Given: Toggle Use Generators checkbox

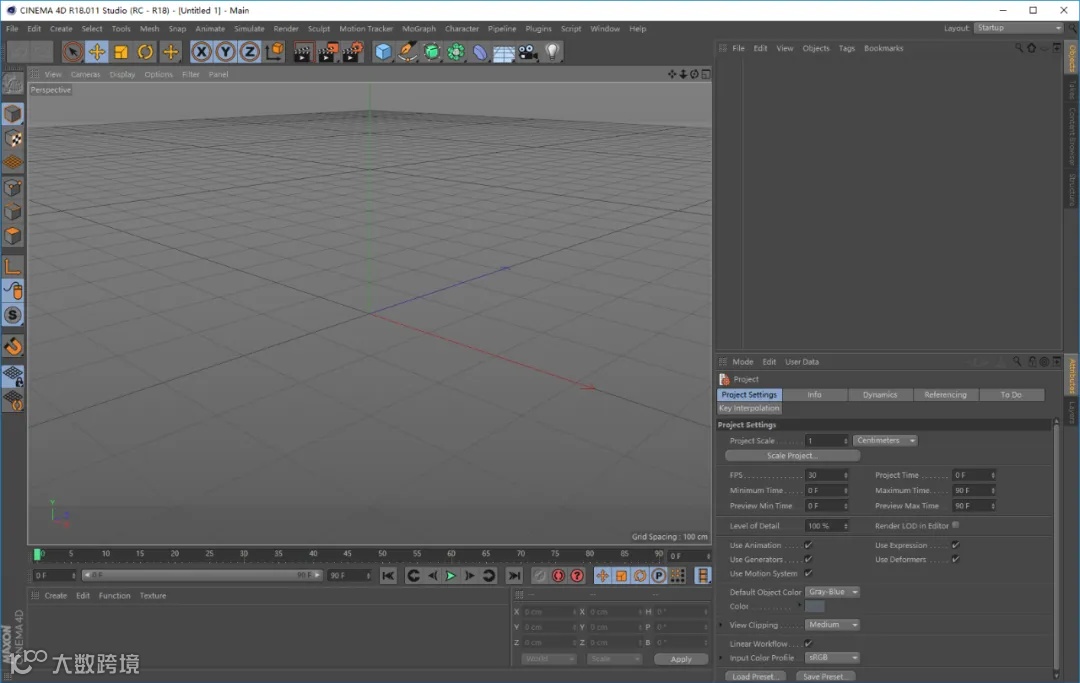Looking at the screenshot, I should [x=809, y=559].
